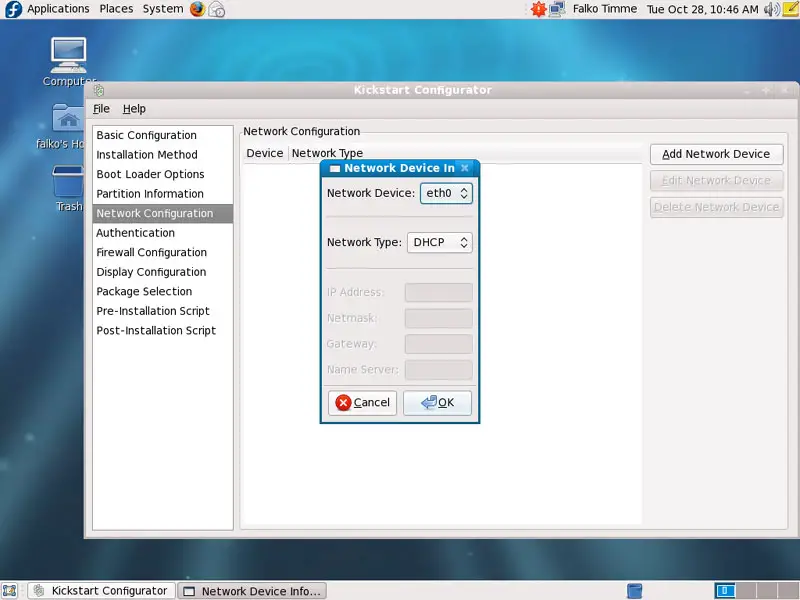Click the Gateway field

[439, 344]
